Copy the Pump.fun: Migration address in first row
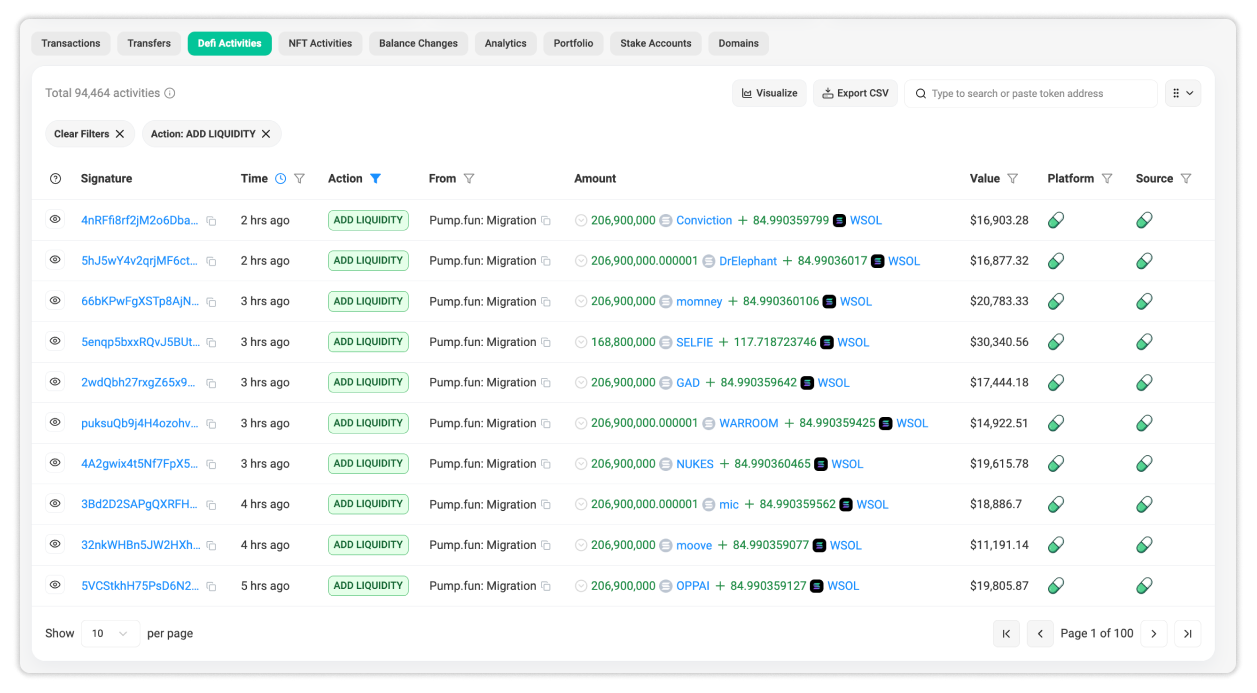This screenshot has width=1257, height=693. pos(546,221)
